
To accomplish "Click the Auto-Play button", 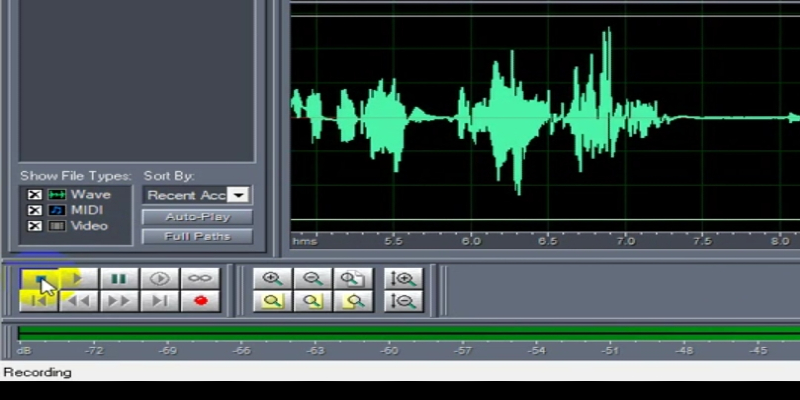I will pos(197,217).
